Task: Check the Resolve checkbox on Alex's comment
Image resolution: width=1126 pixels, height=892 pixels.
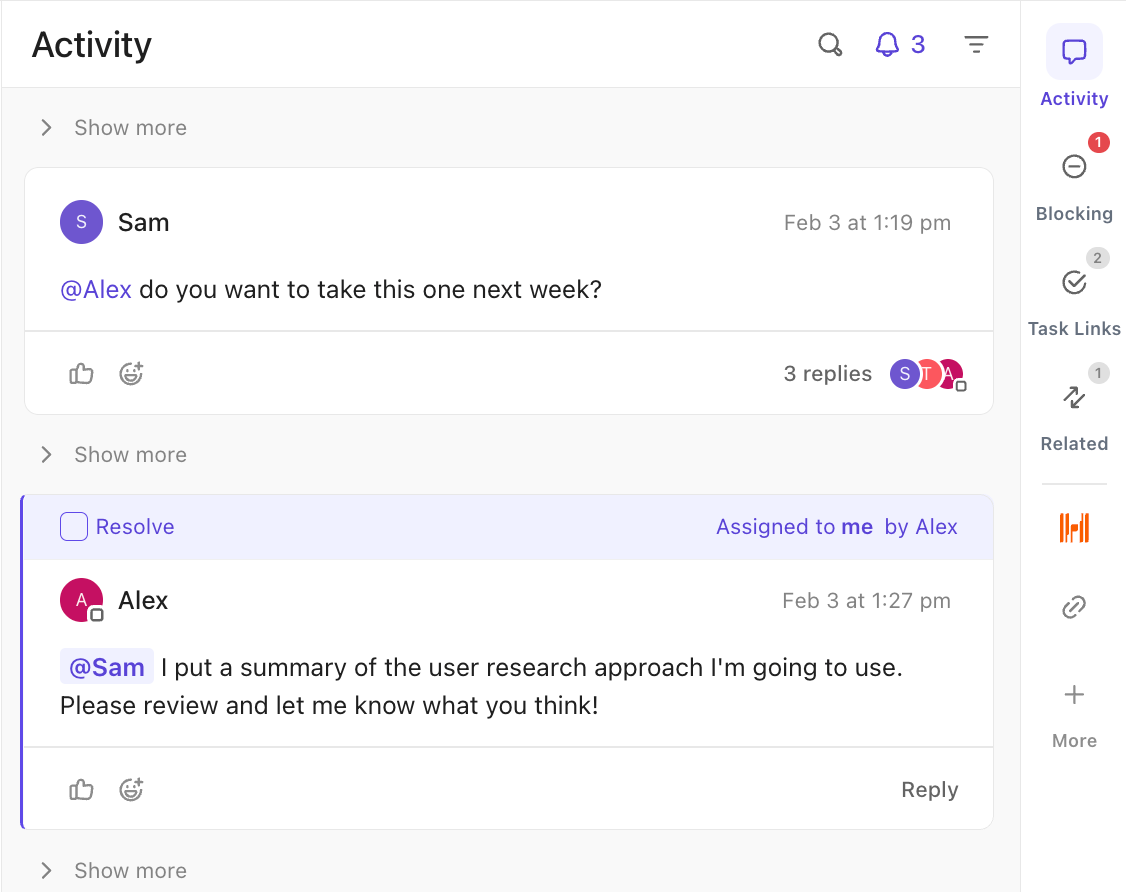Action: pos(73,526)
